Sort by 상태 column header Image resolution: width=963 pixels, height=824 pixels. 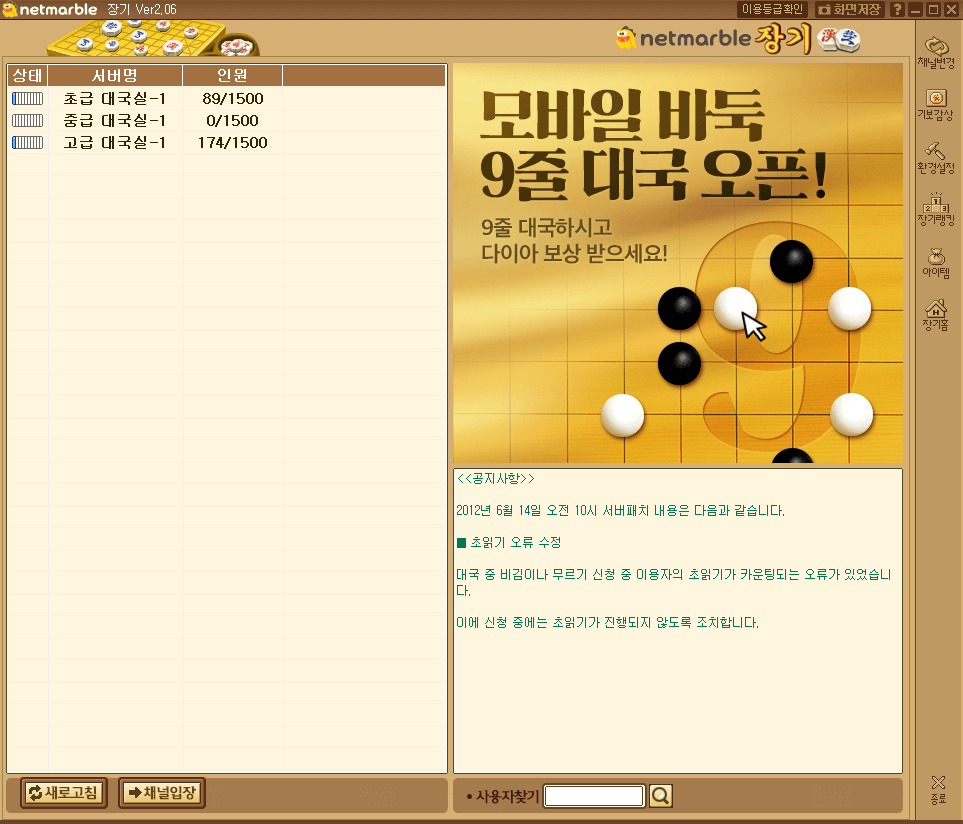[28, 76]
